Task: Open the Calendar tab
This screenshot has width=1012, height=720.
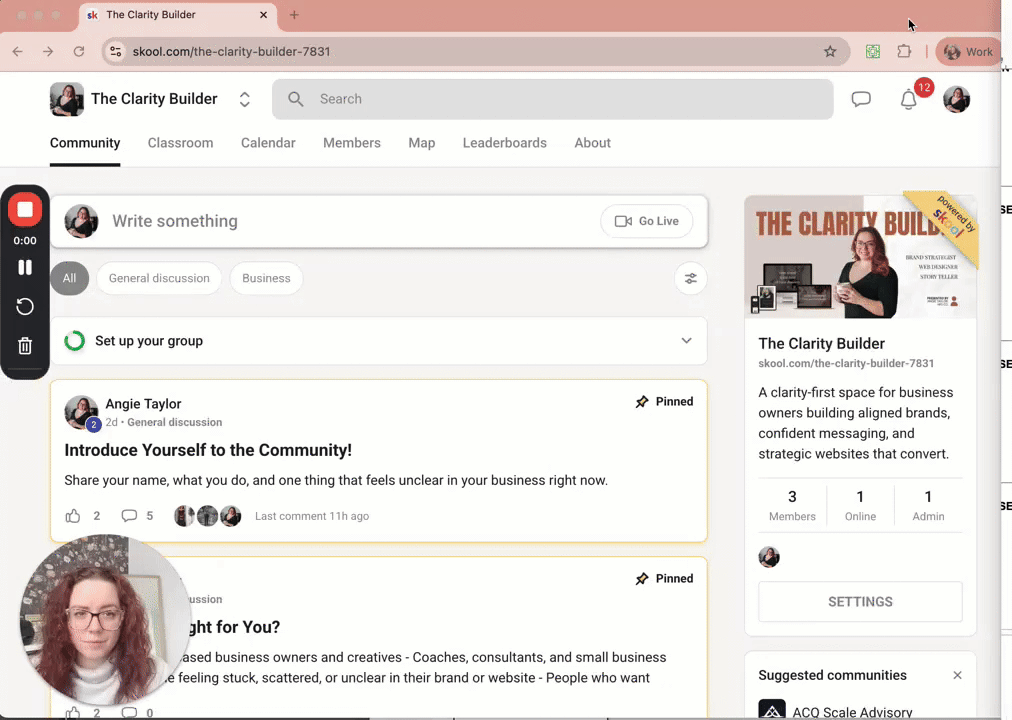Action: (268, 143)
